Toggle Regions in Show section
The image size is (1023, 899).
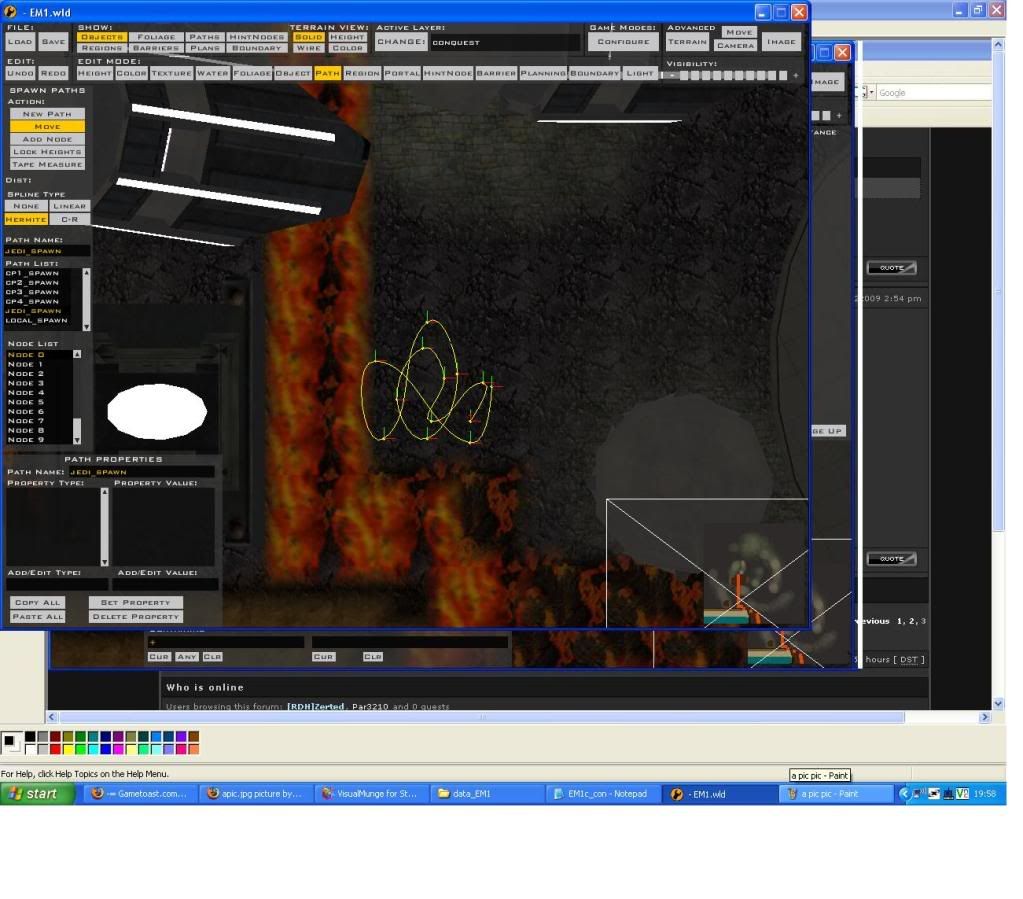coord(102,48)
